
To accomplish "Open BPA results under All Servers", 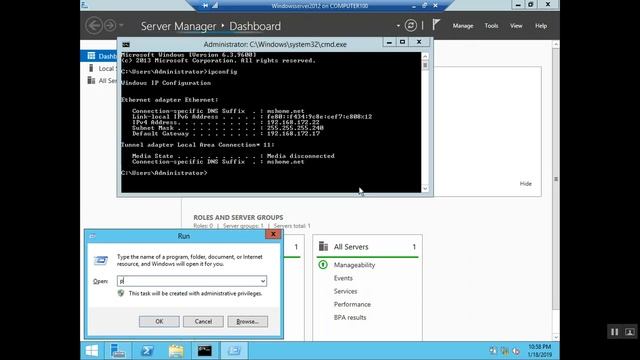I will [x=350, y=317].
